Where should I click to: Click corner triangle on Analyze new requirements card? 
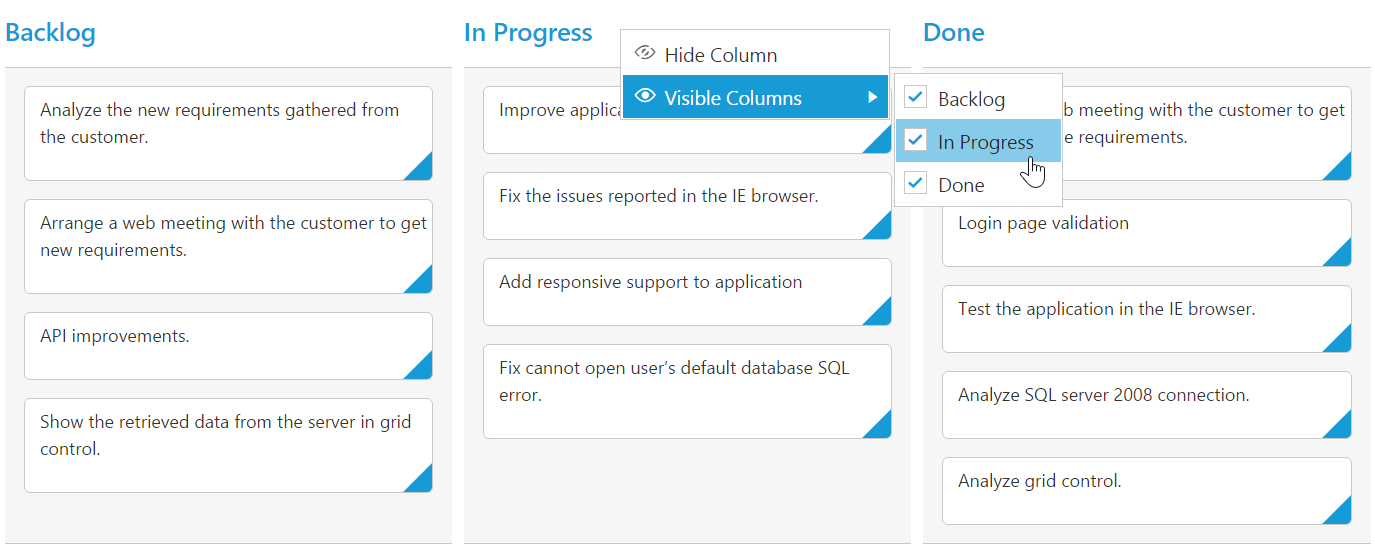[421, 169]
